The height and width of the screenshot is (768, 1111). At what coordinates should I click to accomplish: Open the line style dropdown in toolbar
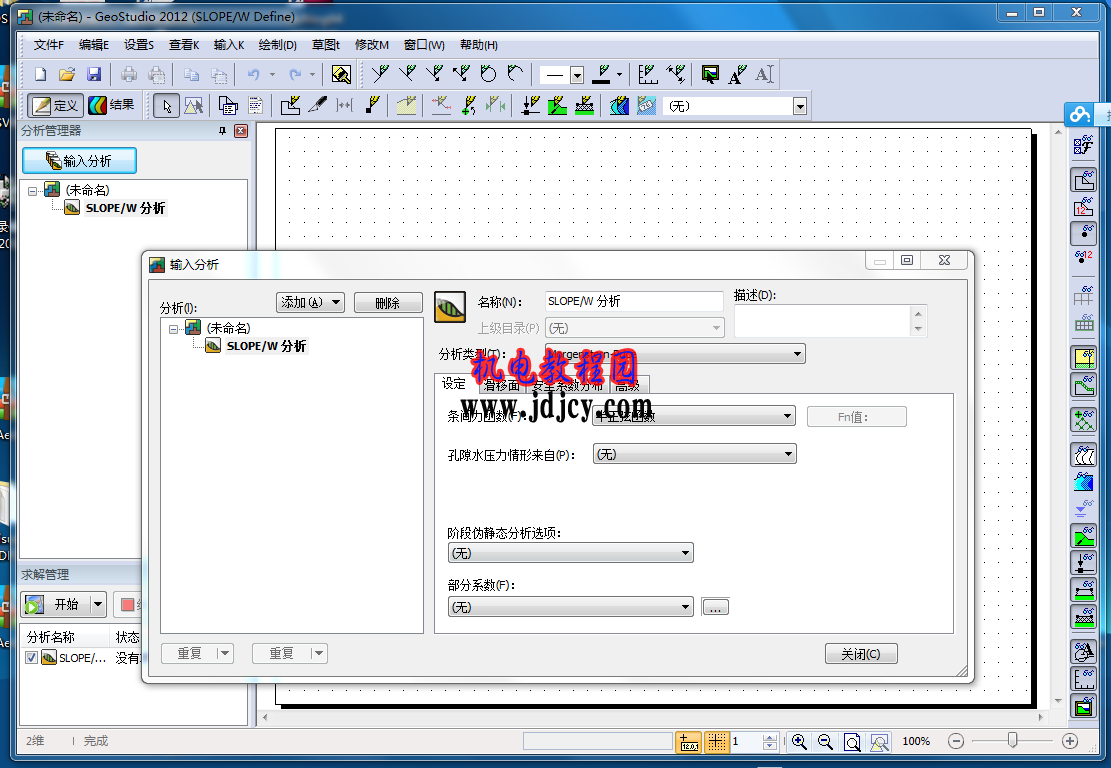tap(577, 74)
